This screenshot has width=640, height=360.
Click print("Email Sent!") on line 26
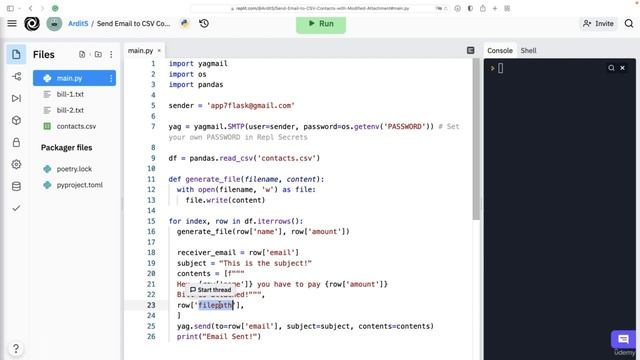click(219, 336)
